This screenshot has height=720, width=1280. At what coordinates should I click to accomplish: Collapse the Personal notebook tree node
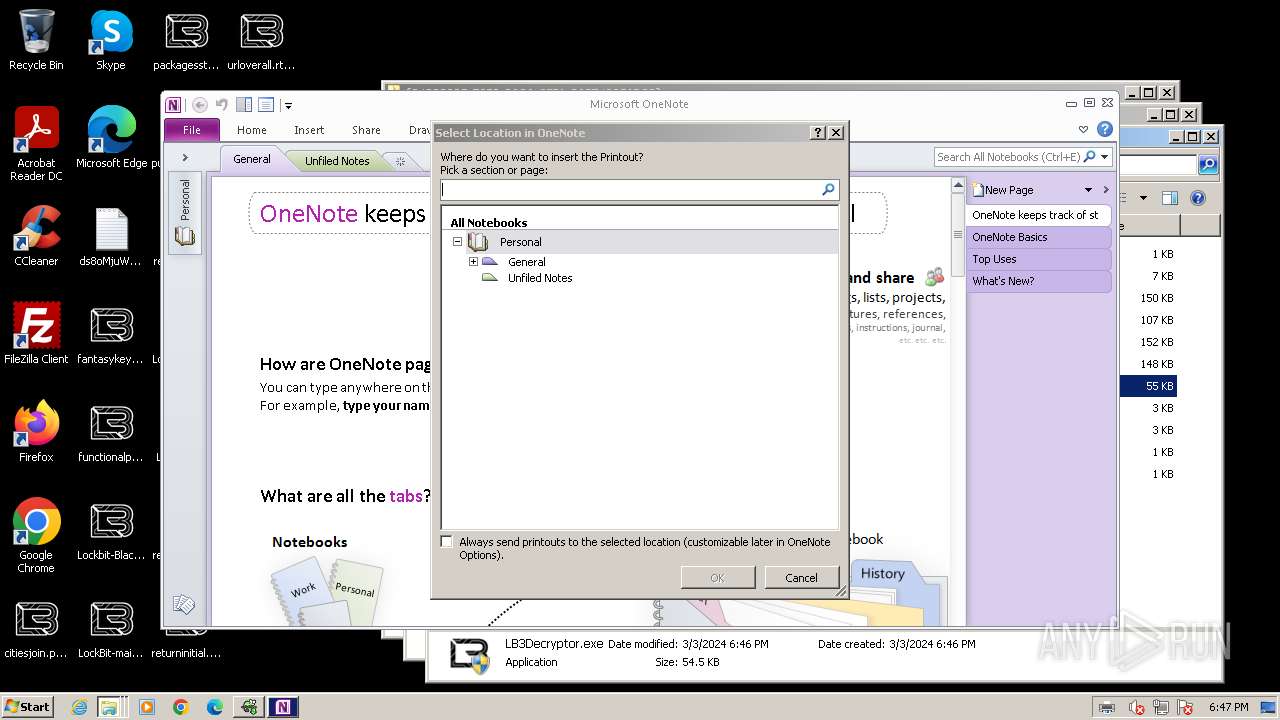pyautogui.click(x=457, y=242)
